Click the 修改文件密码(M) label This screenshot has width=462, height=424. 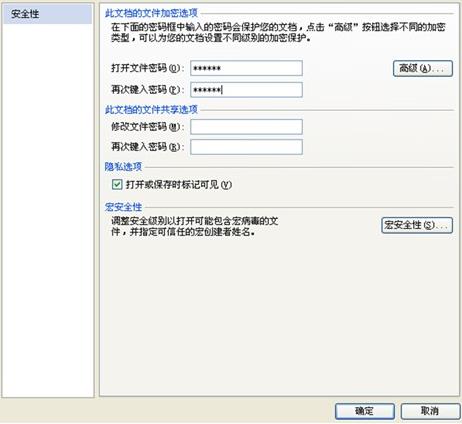click(x=147, y=127)
